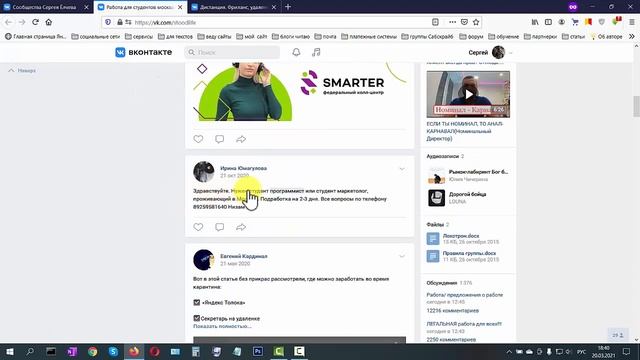
Task: Reload the page
Action: (36, 22)
